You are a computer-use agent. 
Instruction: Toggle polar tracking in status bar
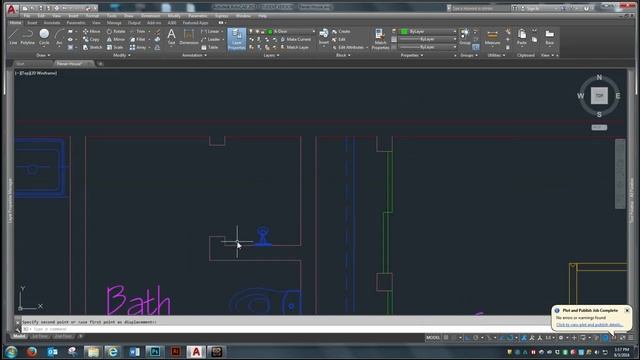[476, 338]
